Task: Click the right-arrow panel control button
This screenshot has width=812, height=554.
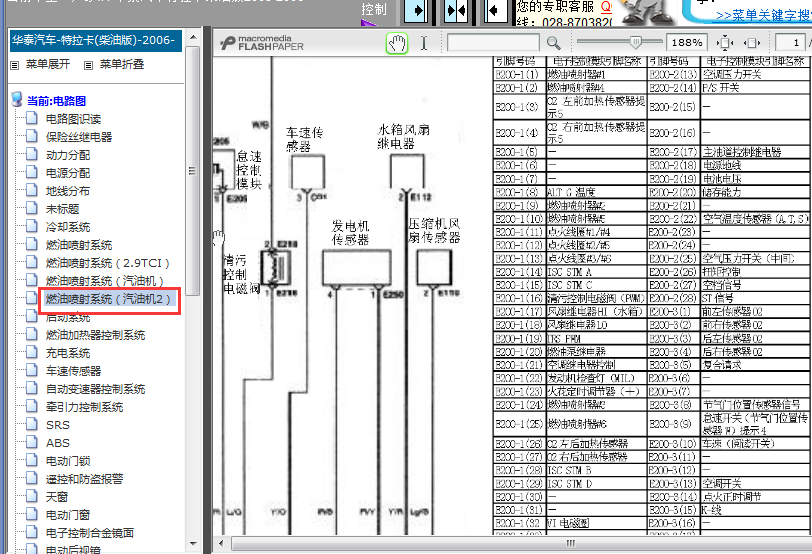Action: [x=416, y=10]
